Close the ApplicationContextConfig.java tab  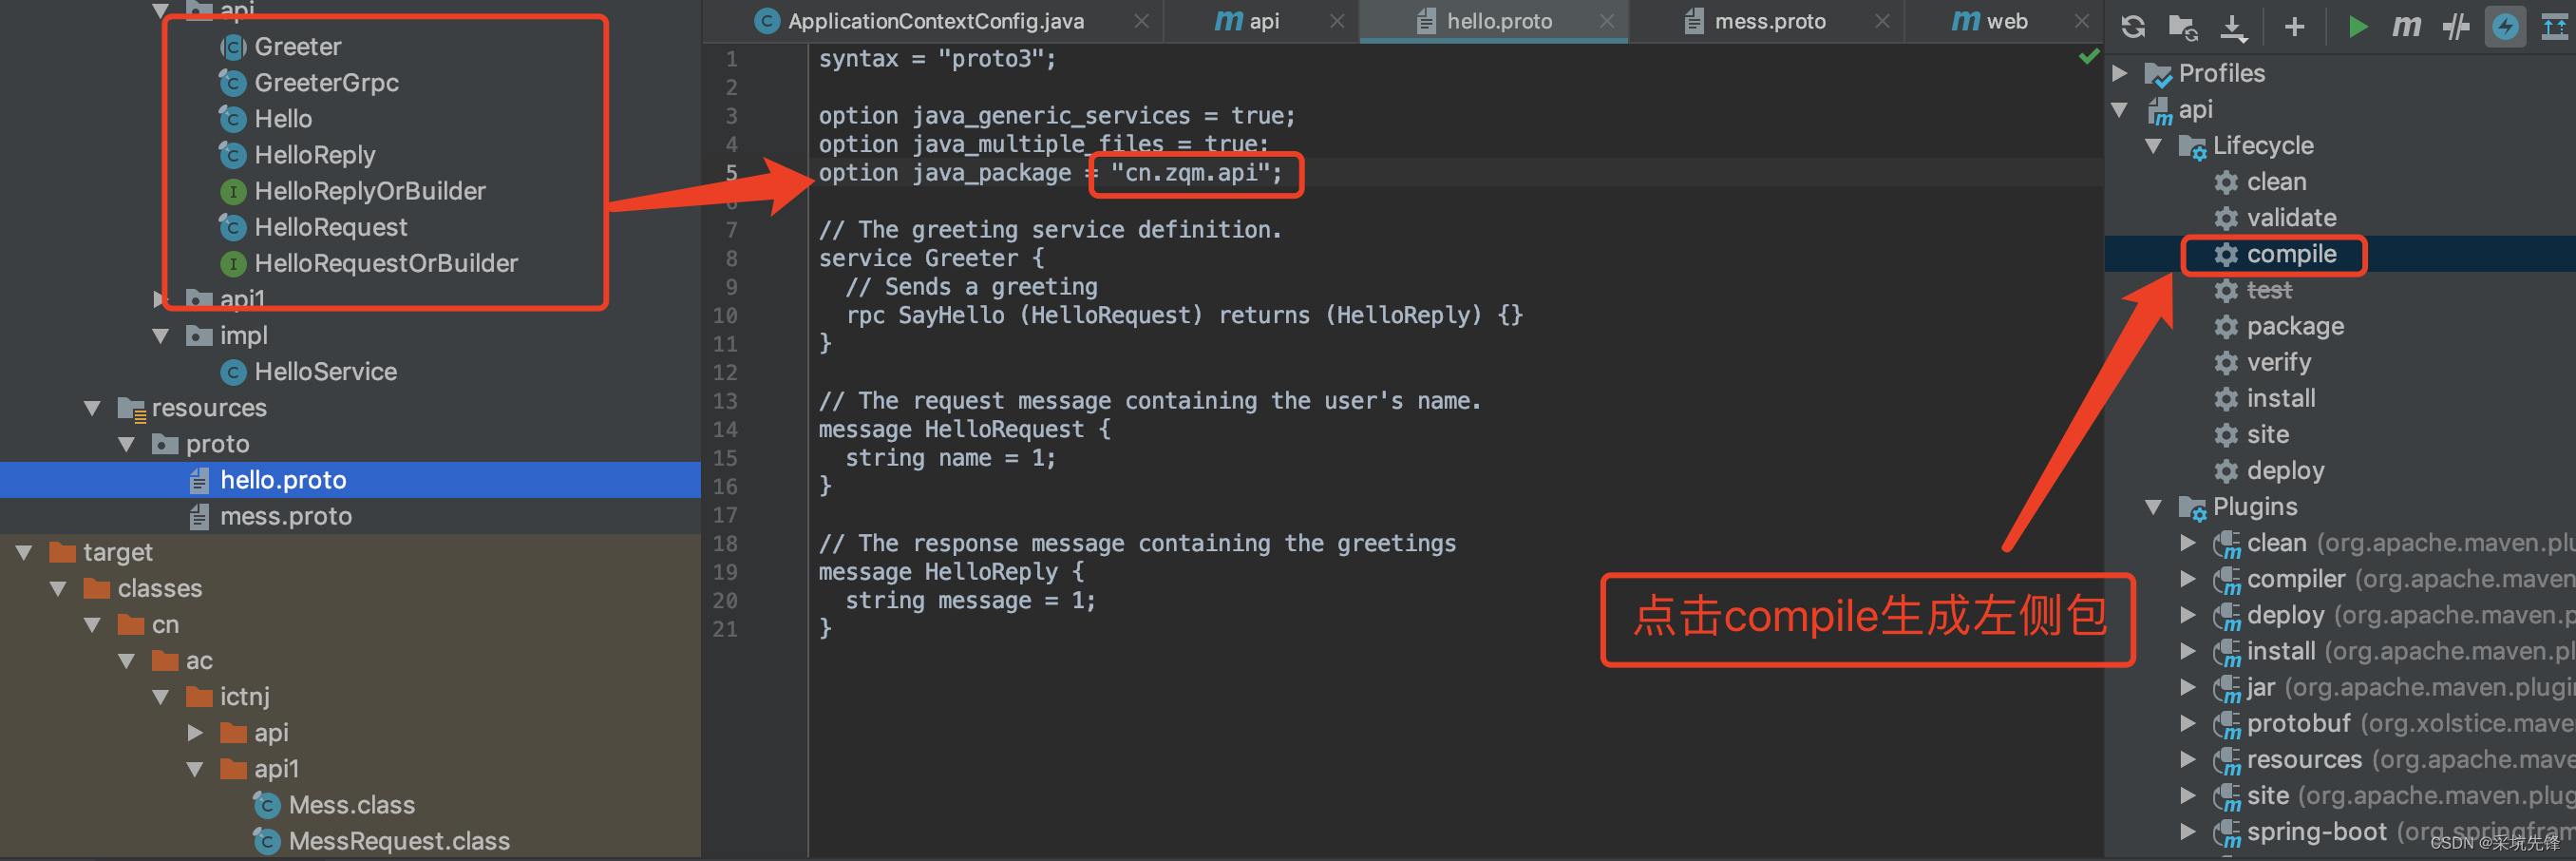1141,21
